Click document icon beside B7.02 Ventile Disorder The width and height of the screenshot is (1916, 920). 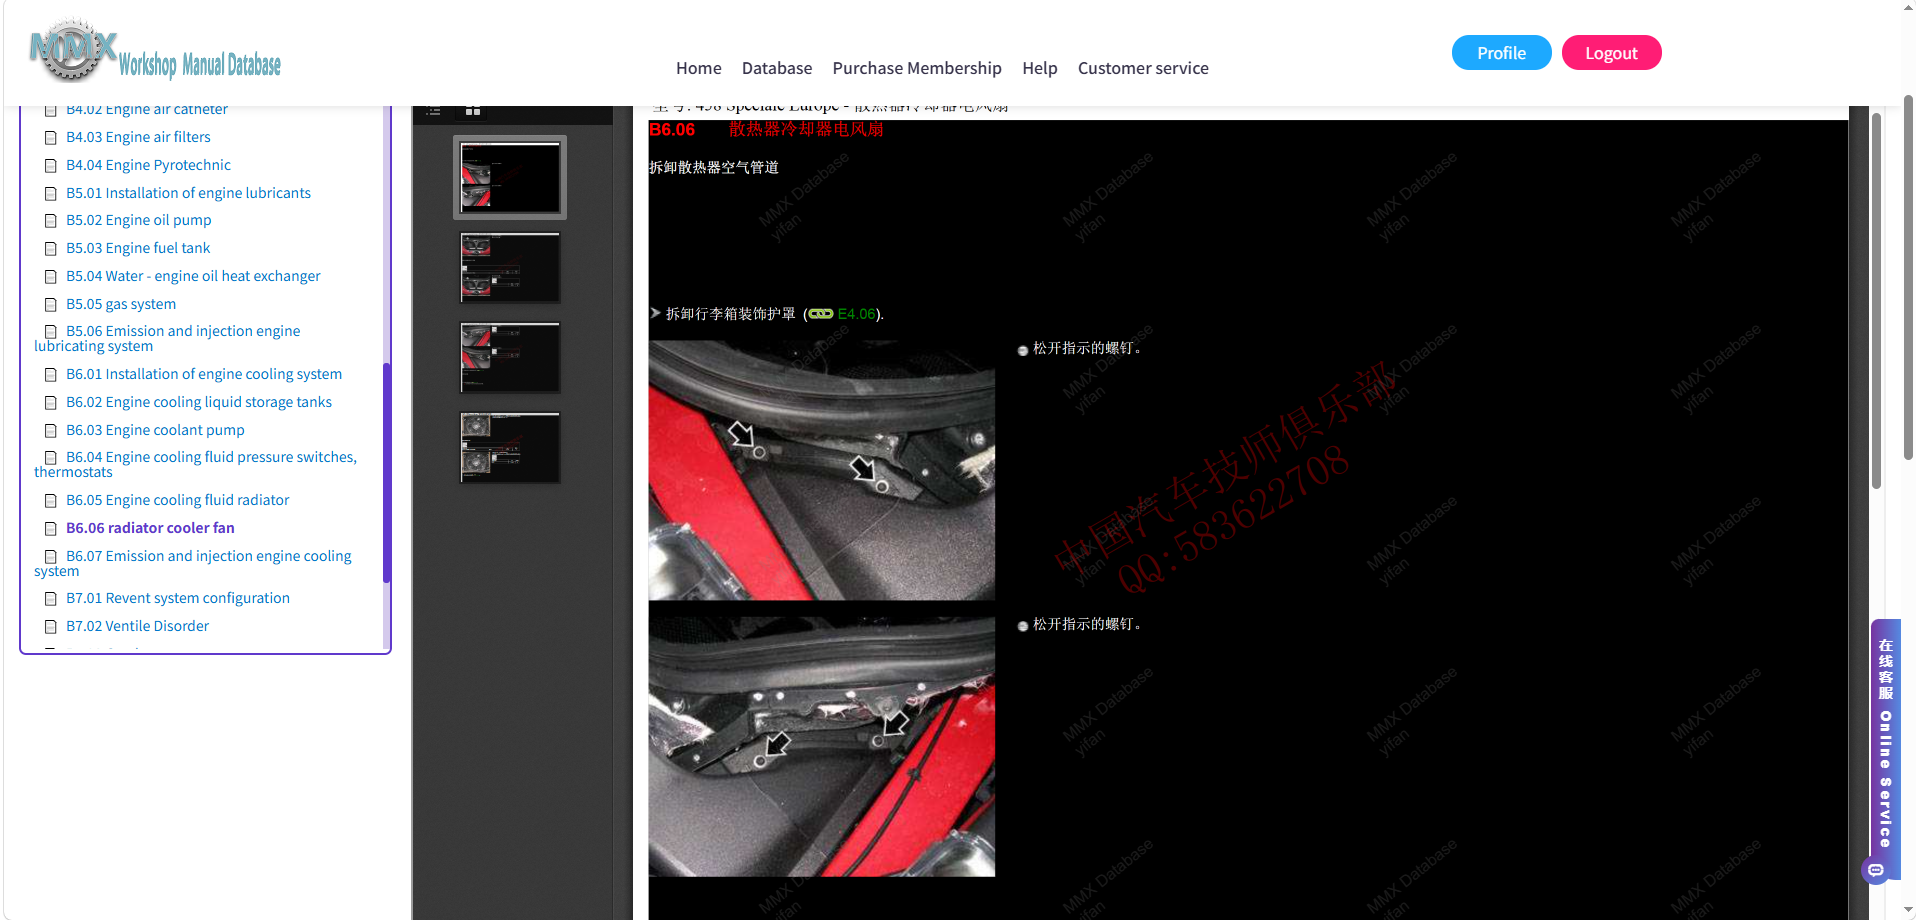pyautogui.click(x=50, y=627)
